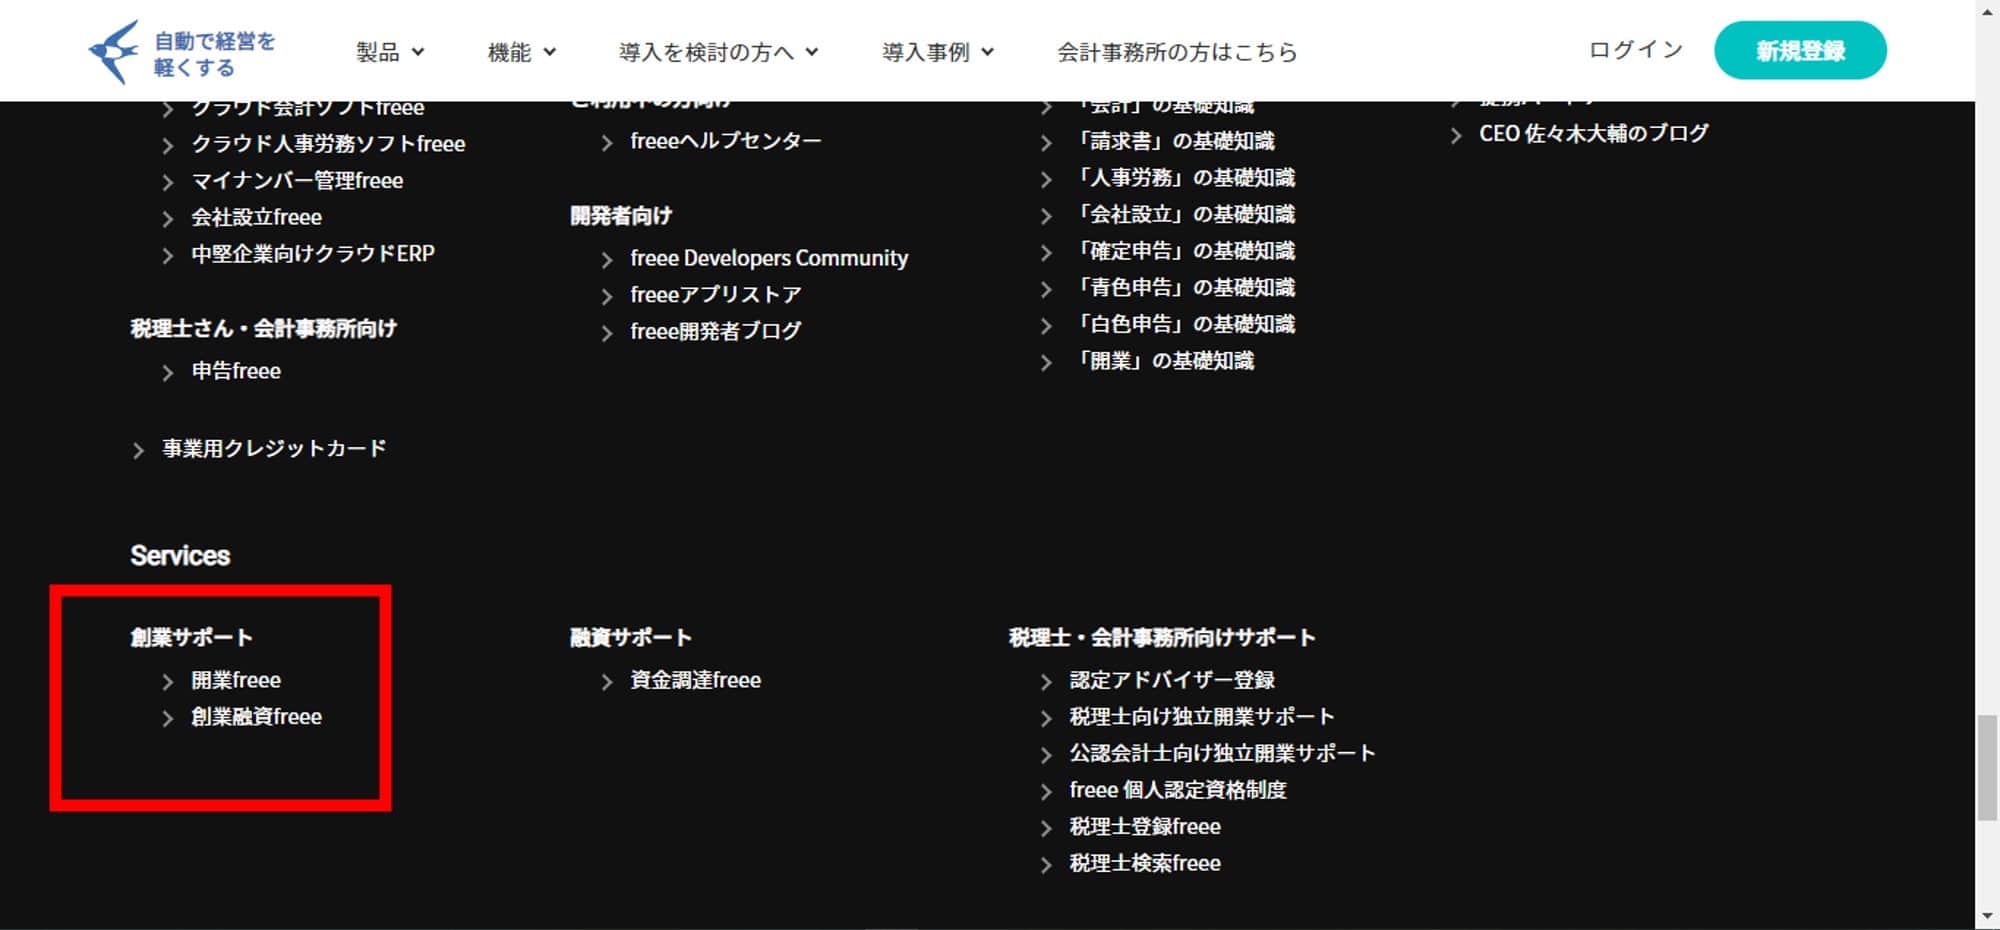Open 開業freee link

point(236,680)
